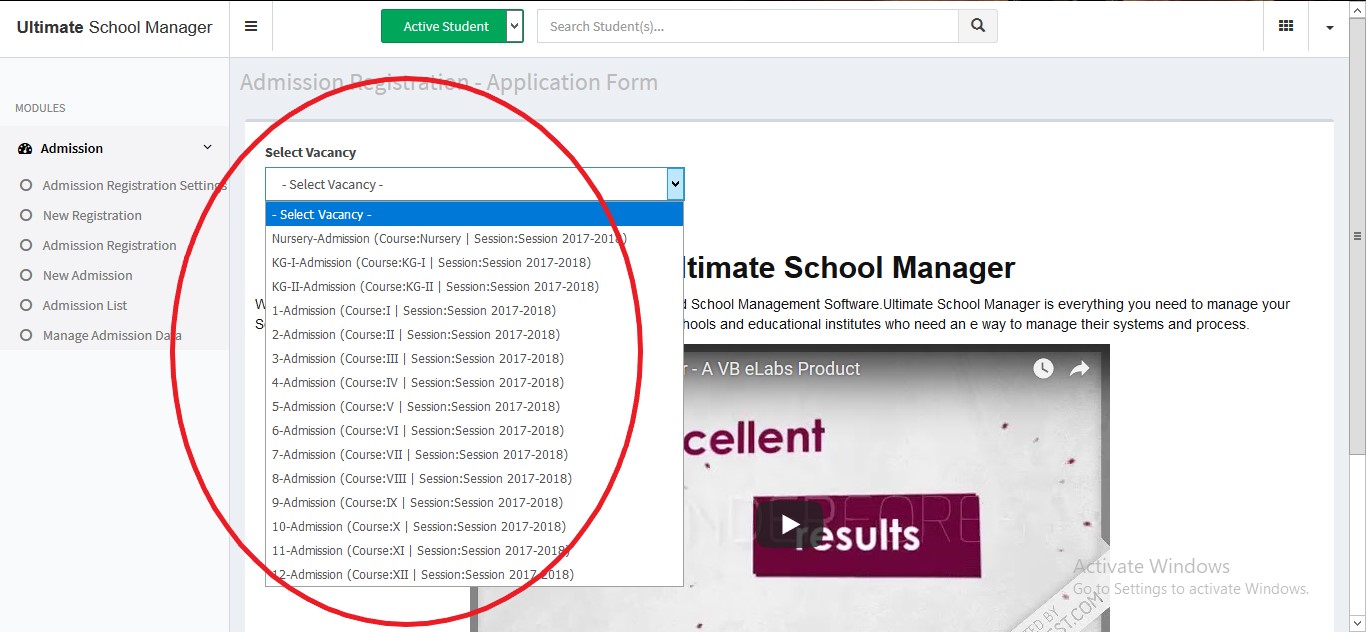The image size is (1367, 632).
Task: Open Manage Admission Data in sidebar
Action: pos(112,335)
